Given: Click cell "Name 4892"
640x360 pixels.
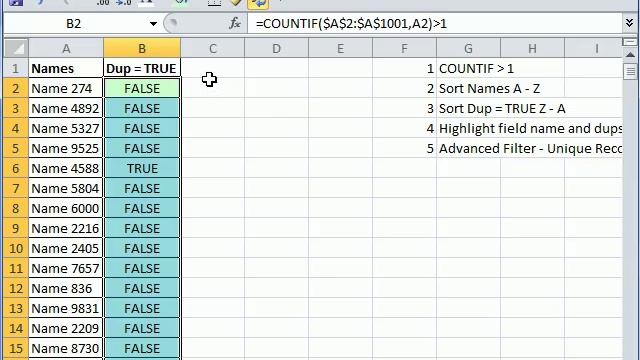Looking at the screenshot, I should [66, 108].
